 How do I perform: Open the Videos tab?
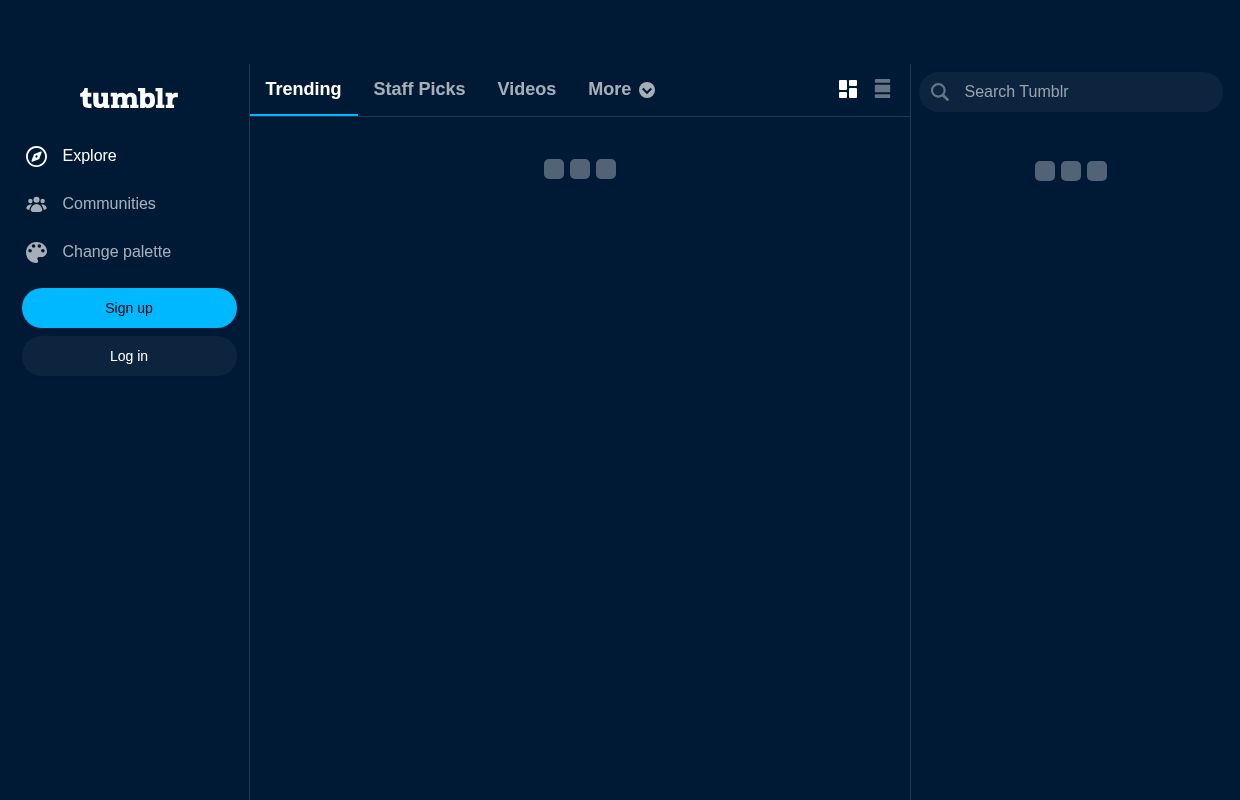526,89
